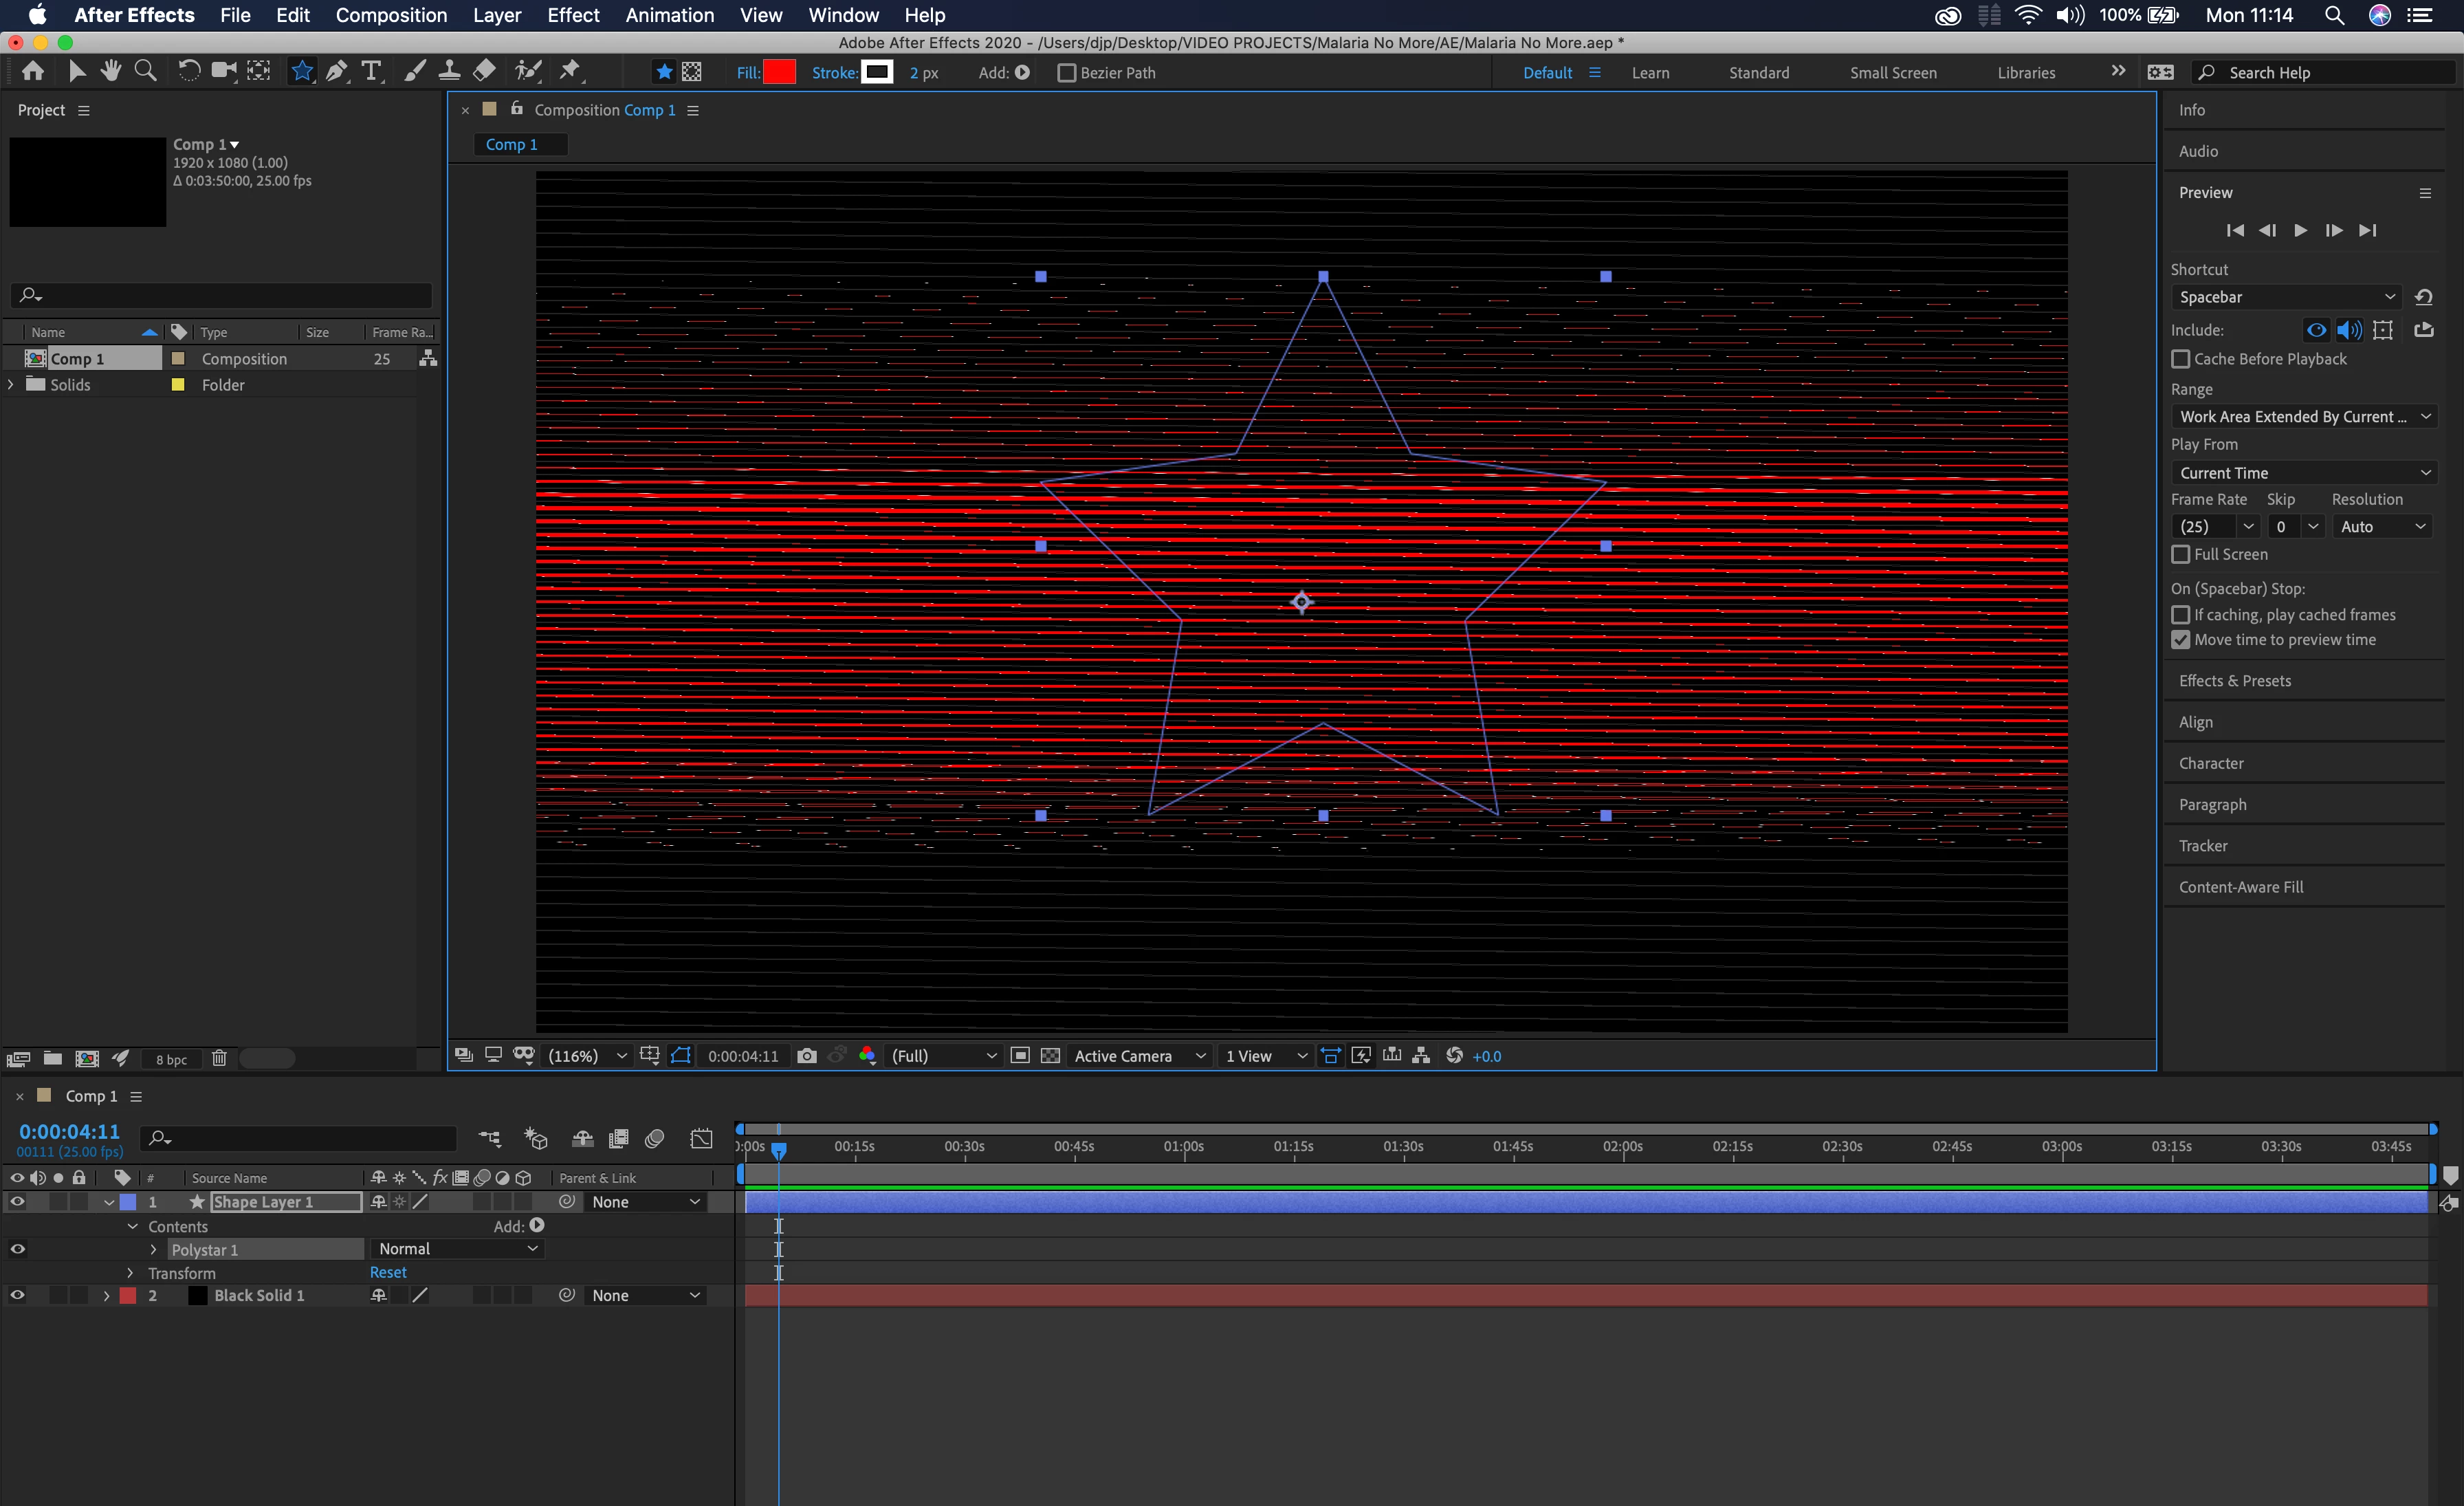Open the Play From Current Time dropdown

tap(2303, 473)
